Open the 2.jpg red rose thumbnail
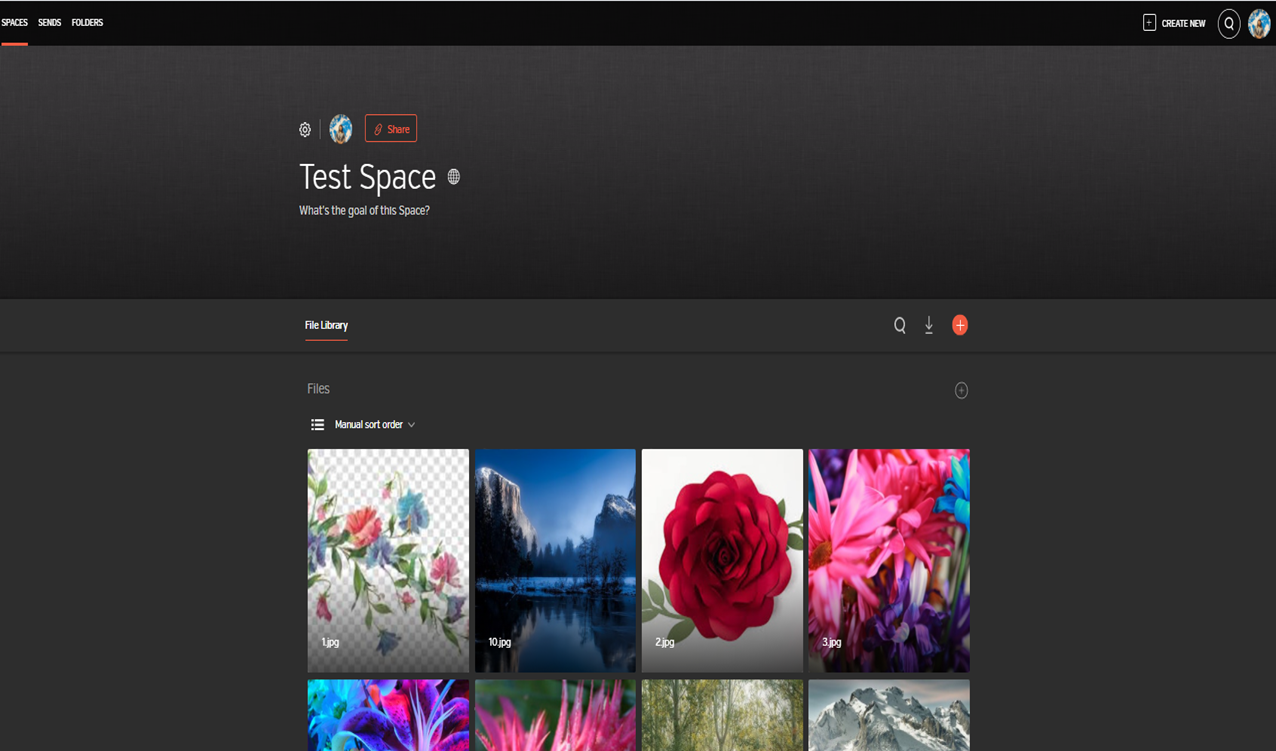1276x751 pixels. click(722, 560)
